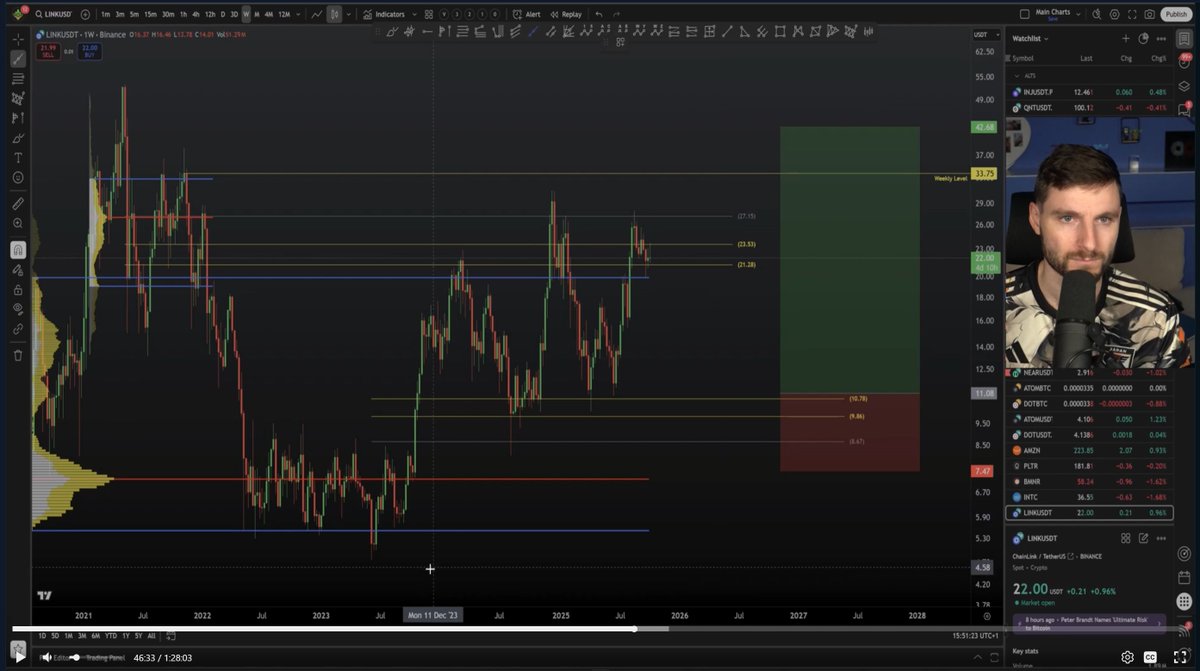Switch to the weekly W timeframe
The height and width of the screenshot is (671, 1200).
point(246,14)
